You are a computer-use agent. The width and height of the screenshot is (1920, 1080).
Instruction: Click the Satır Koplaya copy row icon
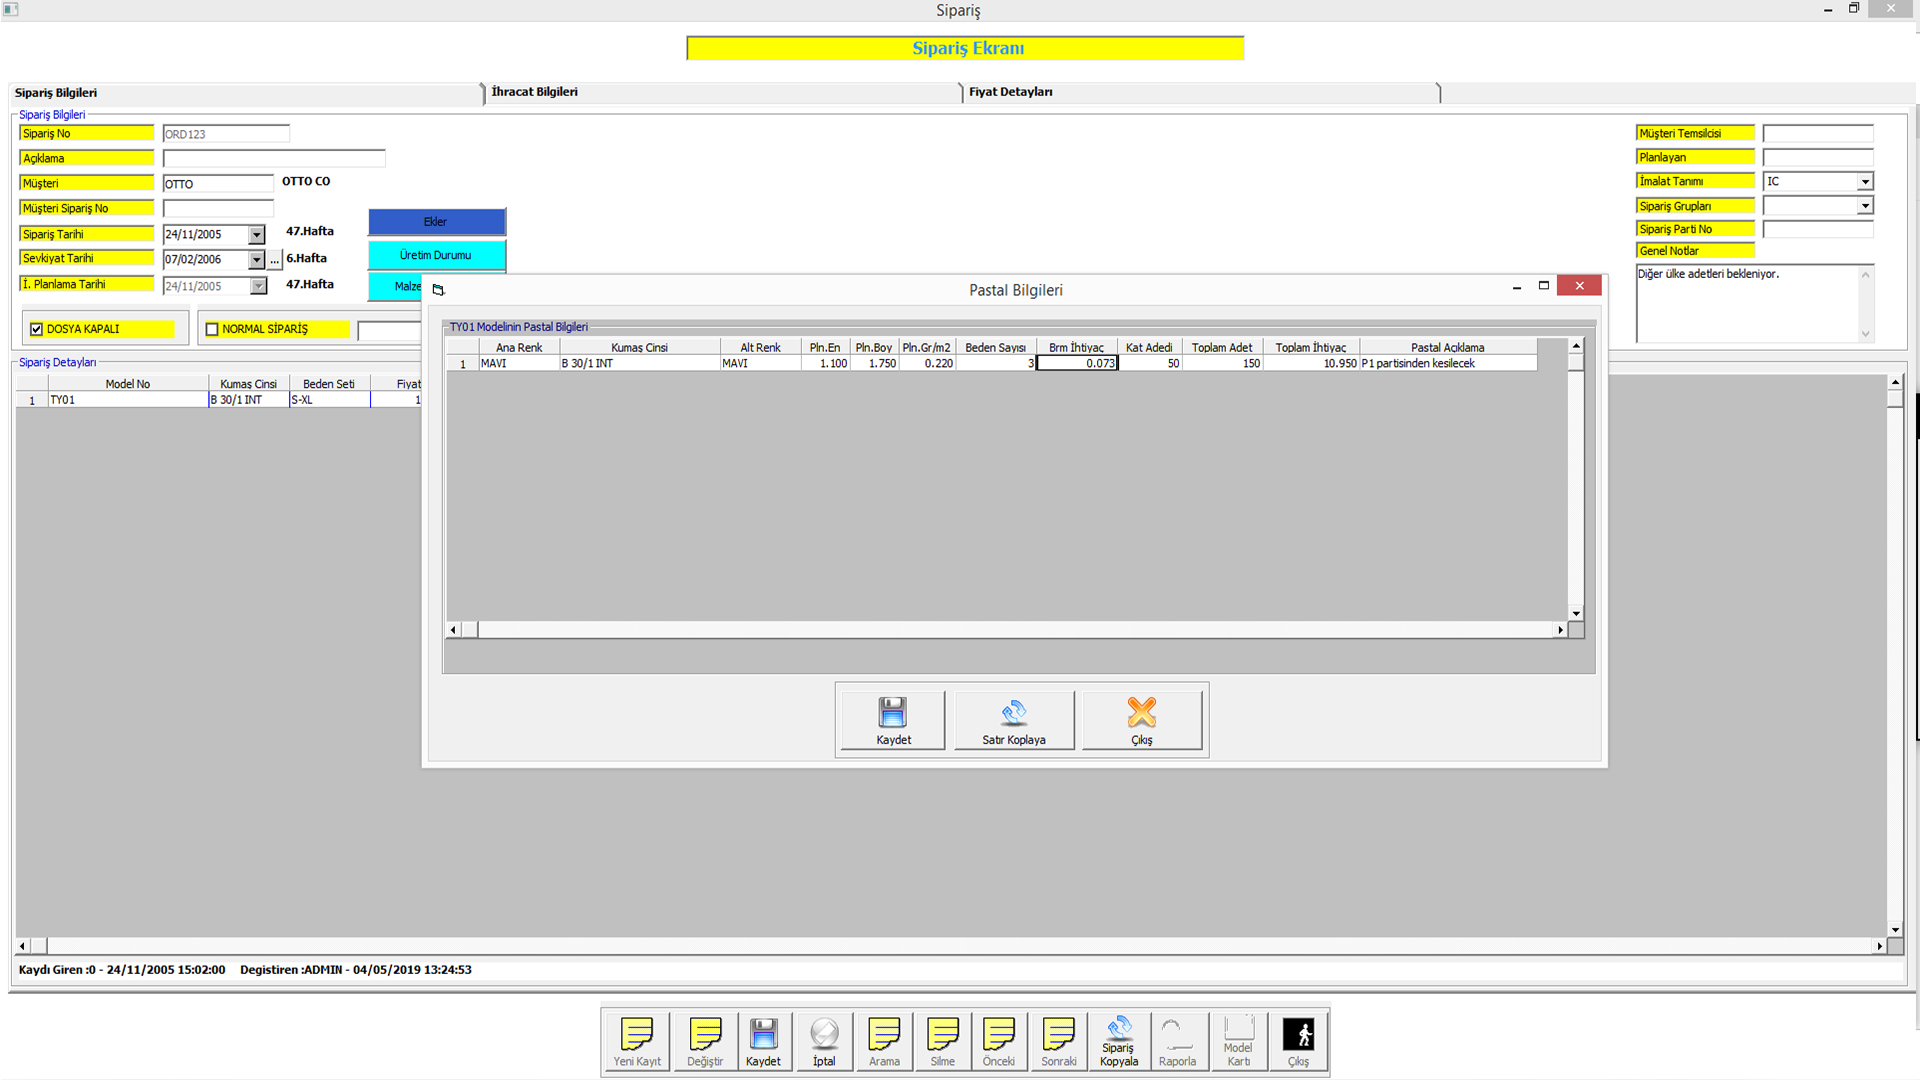[x=1013, y=713]
